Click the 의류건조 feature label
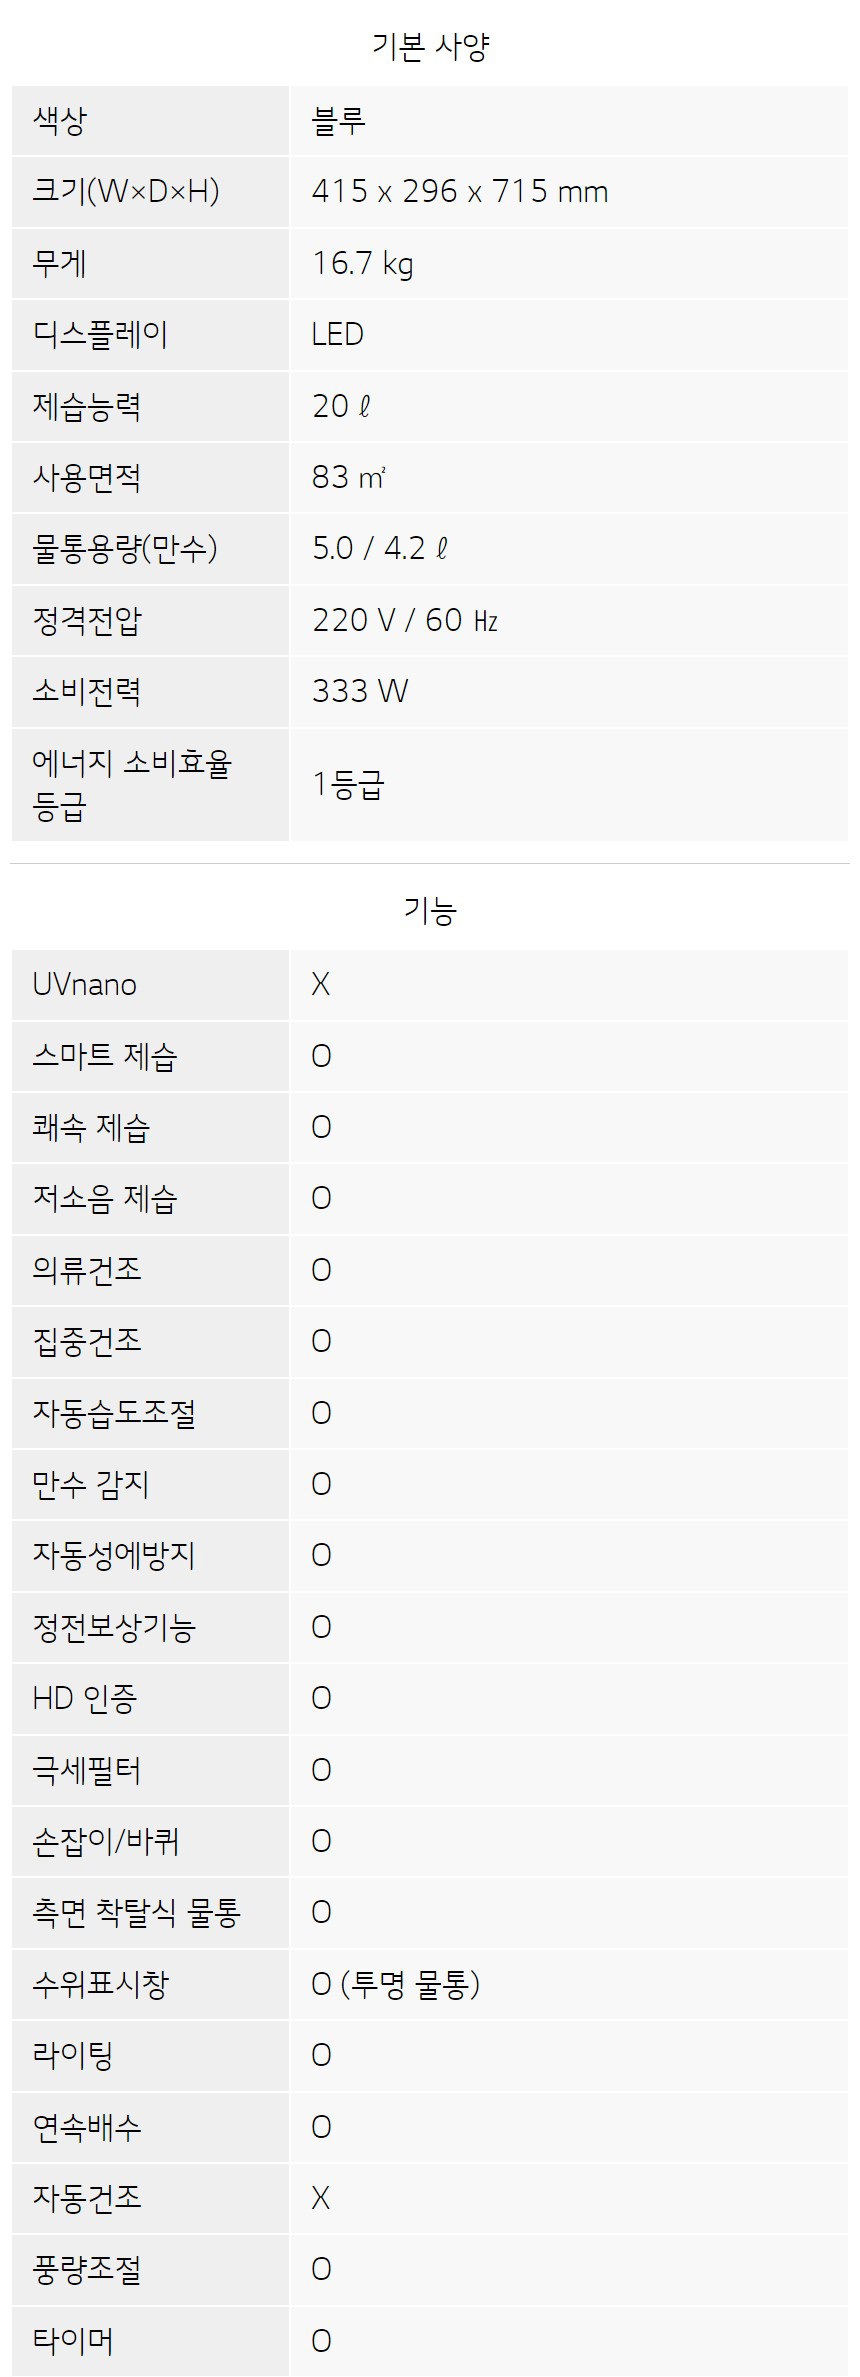 (x=87, y=1270)
